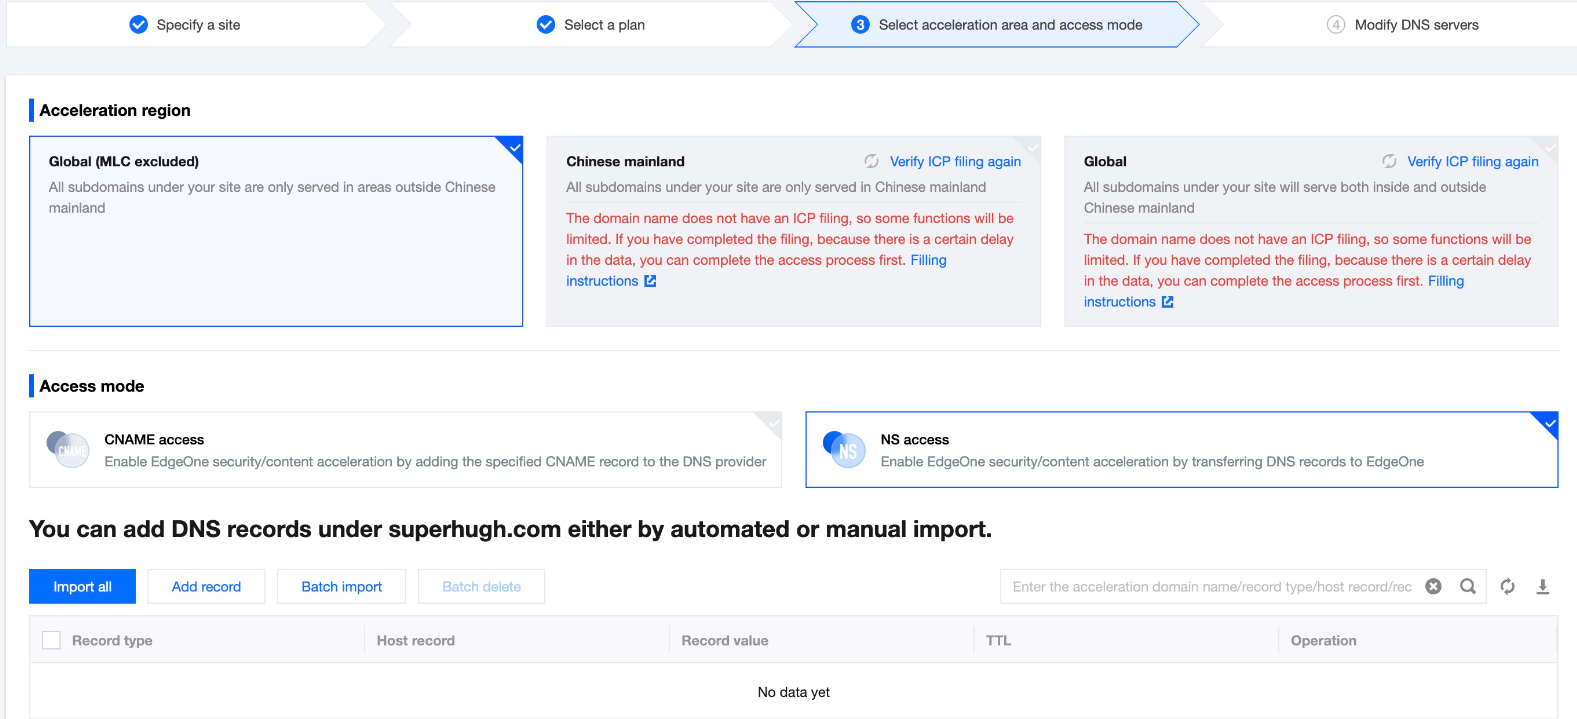Click the Add record button
This screenshot has height=719, width=1577.
pos(206,587)
